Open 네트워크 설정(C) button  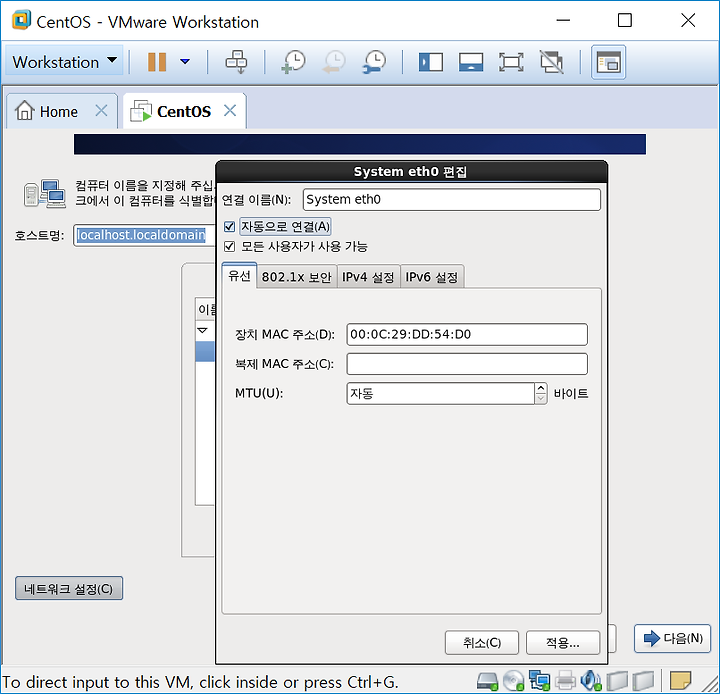tap(69, 588)
